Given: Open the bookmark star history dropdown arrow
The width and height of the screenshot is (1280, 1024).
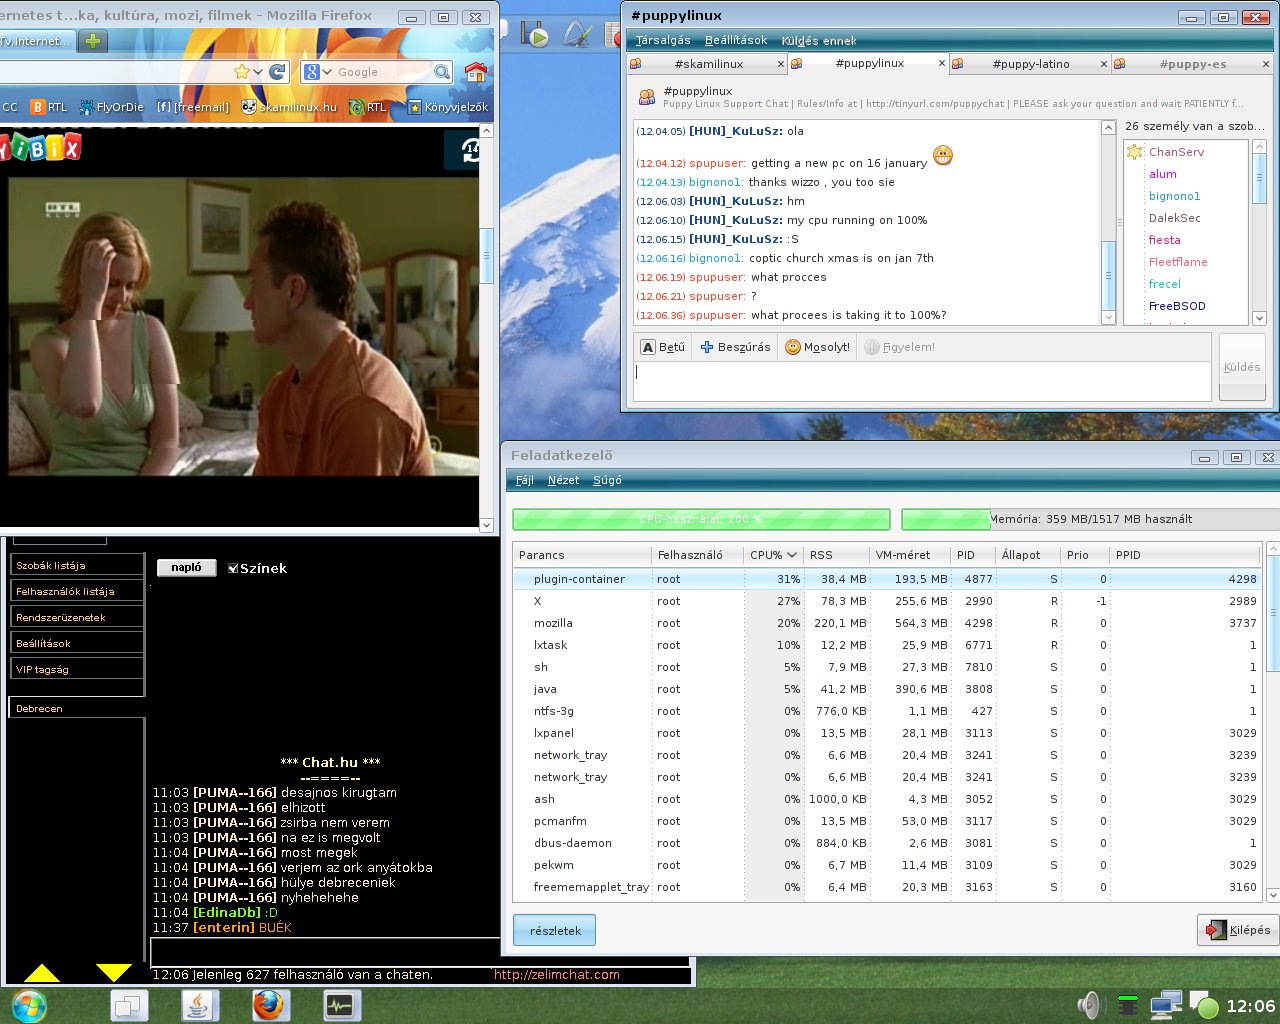Looking at the screenshot, I should click(x=258, y=72).
